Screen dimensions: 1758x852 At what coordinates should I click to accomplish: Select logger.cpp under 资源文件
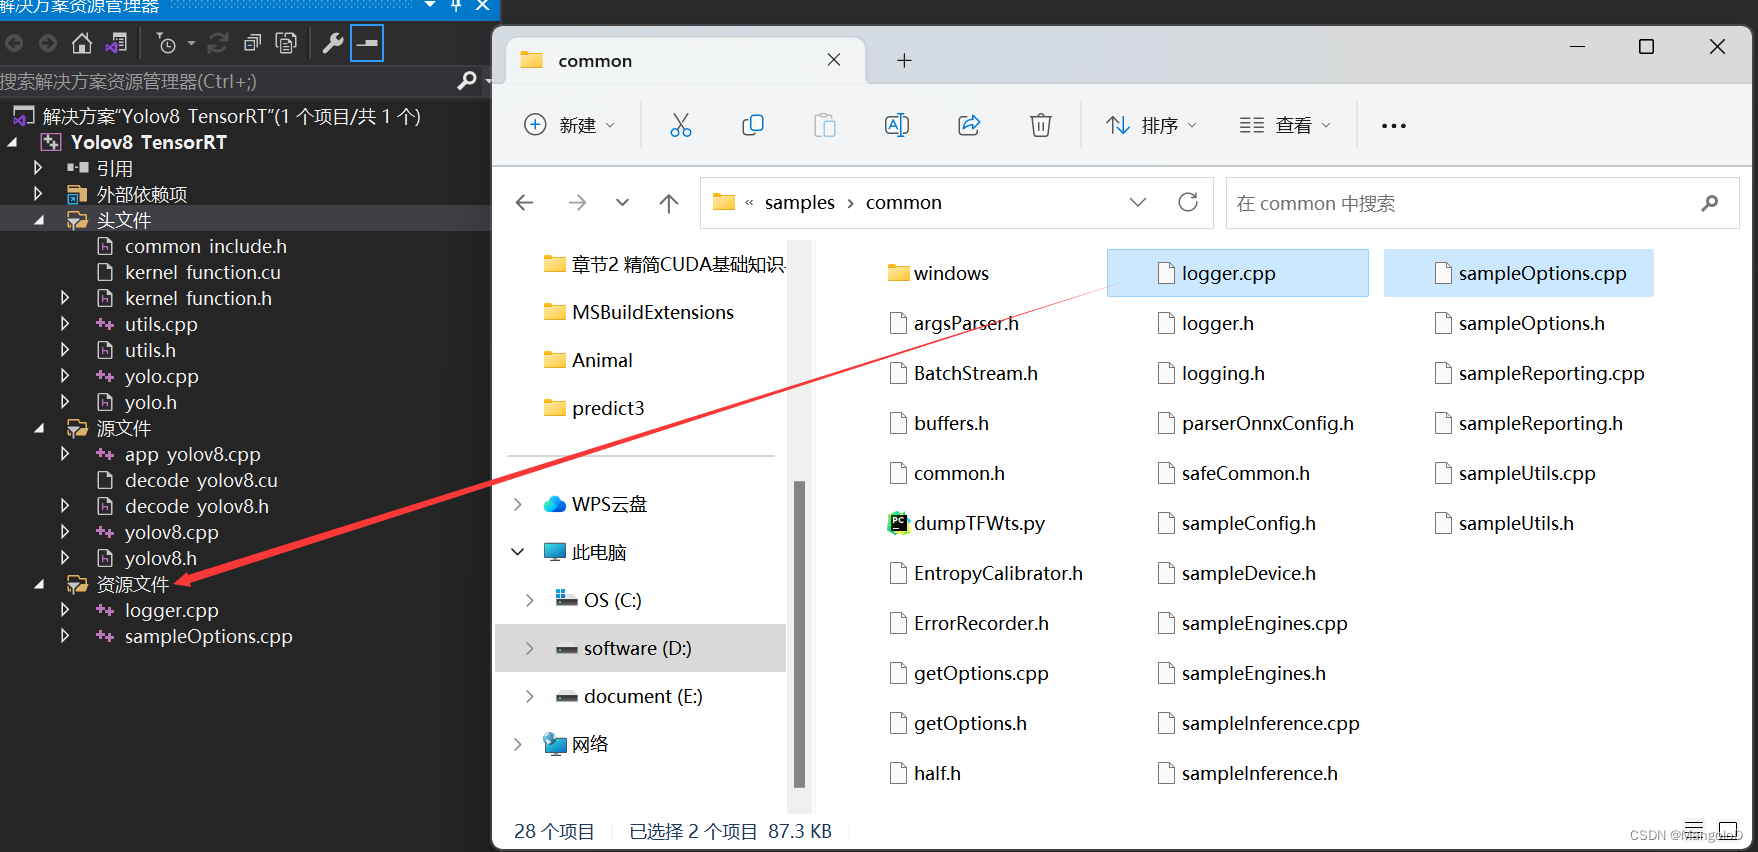(172, 610)
